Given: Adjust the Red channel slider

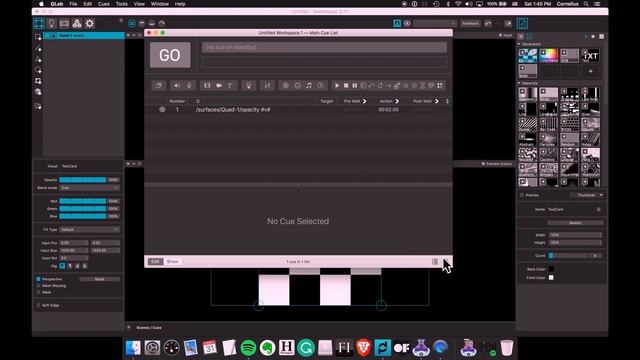Looking at the screenshot, I should [83, 201].
